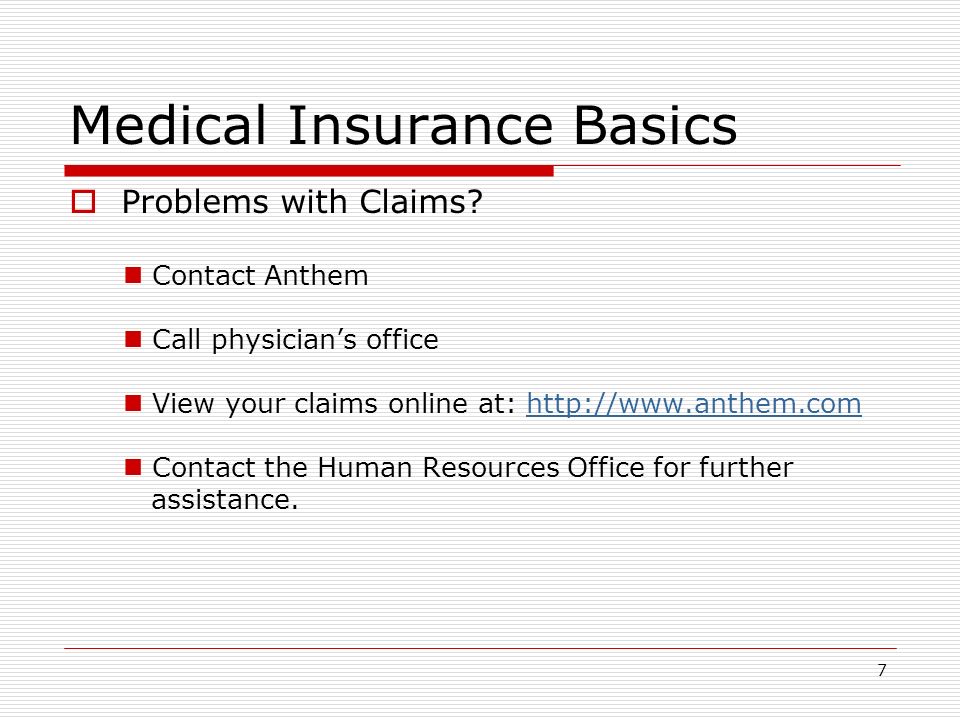Viewport: 960px width, 720px height.
Task: Click the thin red line at slide bottom
Action: point(481,648)
